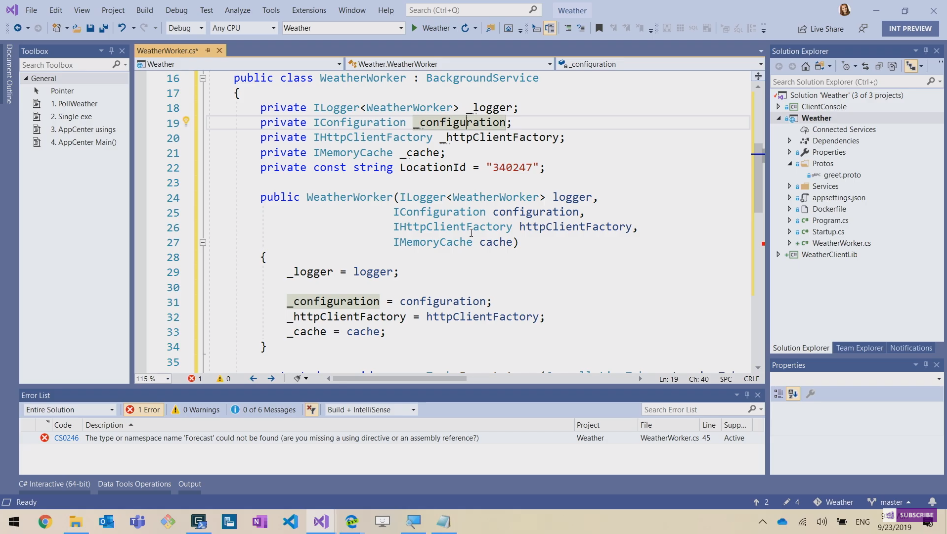
Task: Open the Entire Solution scope dropdown
Action: click(x=70, y=410)
